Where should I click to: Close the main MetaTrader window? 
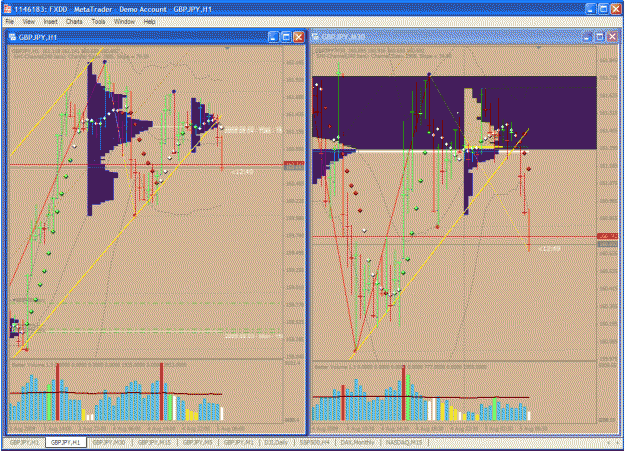[x=616, y=8]
